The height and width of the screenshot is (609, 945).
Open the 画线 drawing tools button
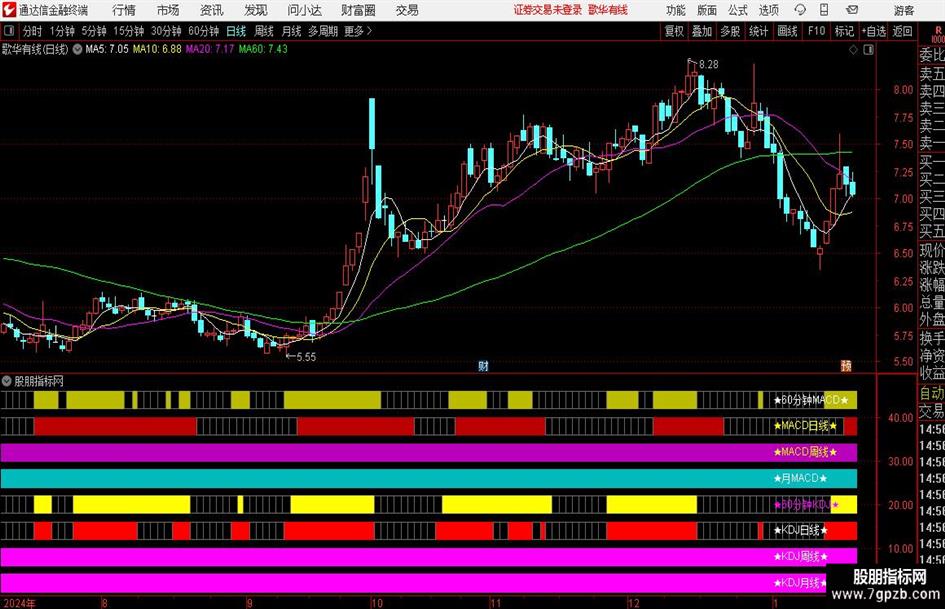787,31
